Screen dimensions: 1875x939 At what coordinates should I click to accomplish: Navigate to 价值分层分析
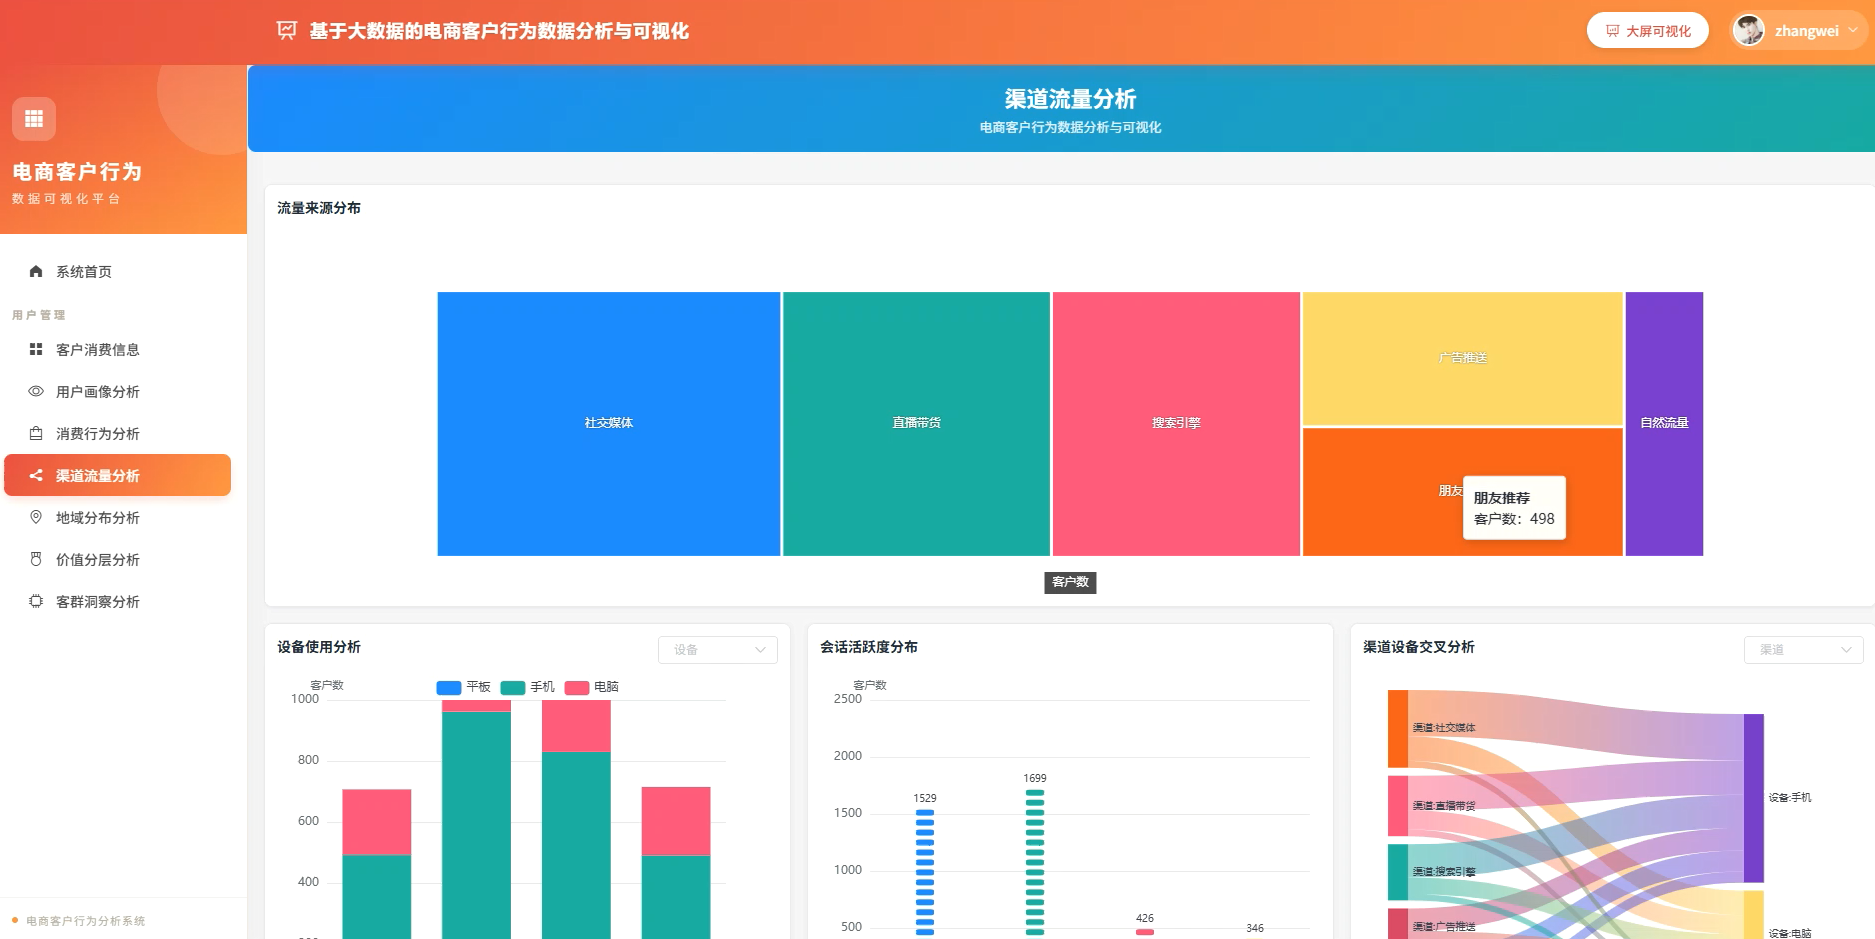coord(118,559)
